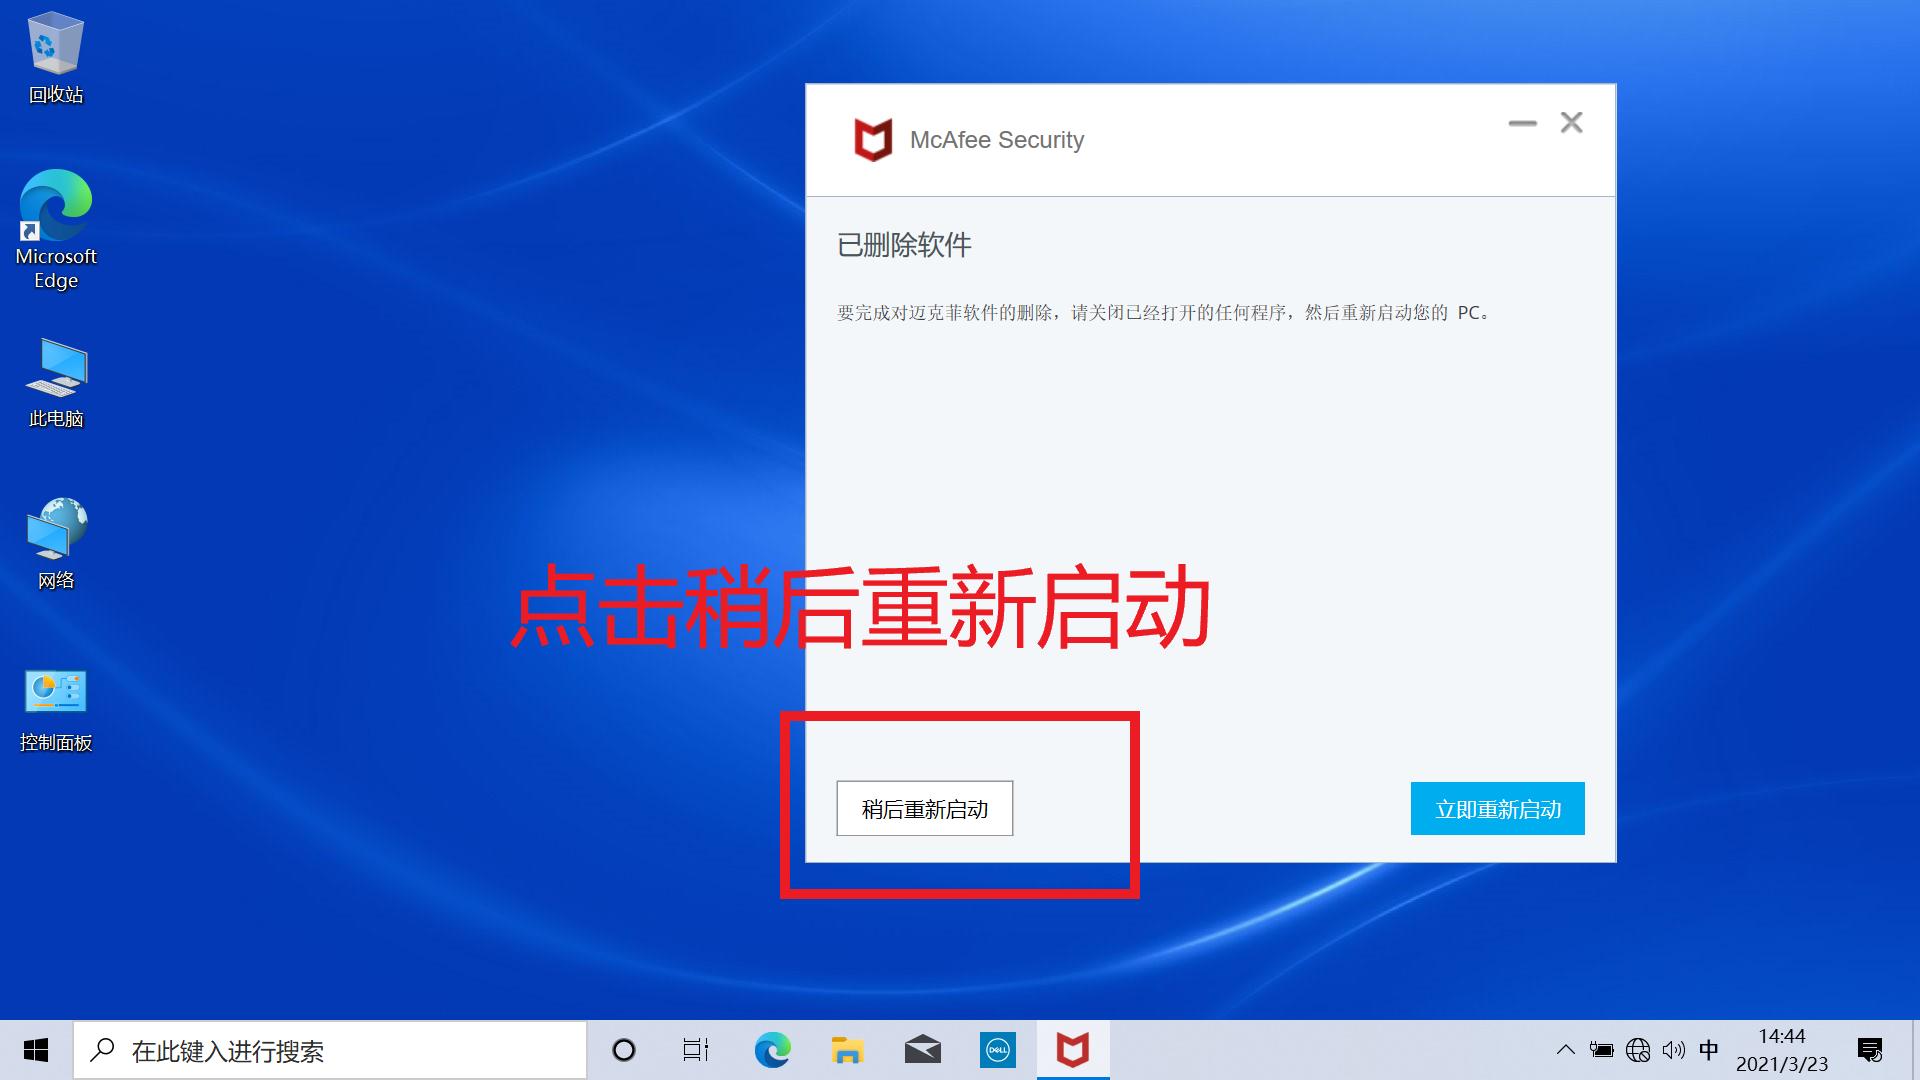Image resolution: width=1920 pixels, height=1080 pixels.
Task: Open File Explorer from the taskbar
Action: [847, 1050]
